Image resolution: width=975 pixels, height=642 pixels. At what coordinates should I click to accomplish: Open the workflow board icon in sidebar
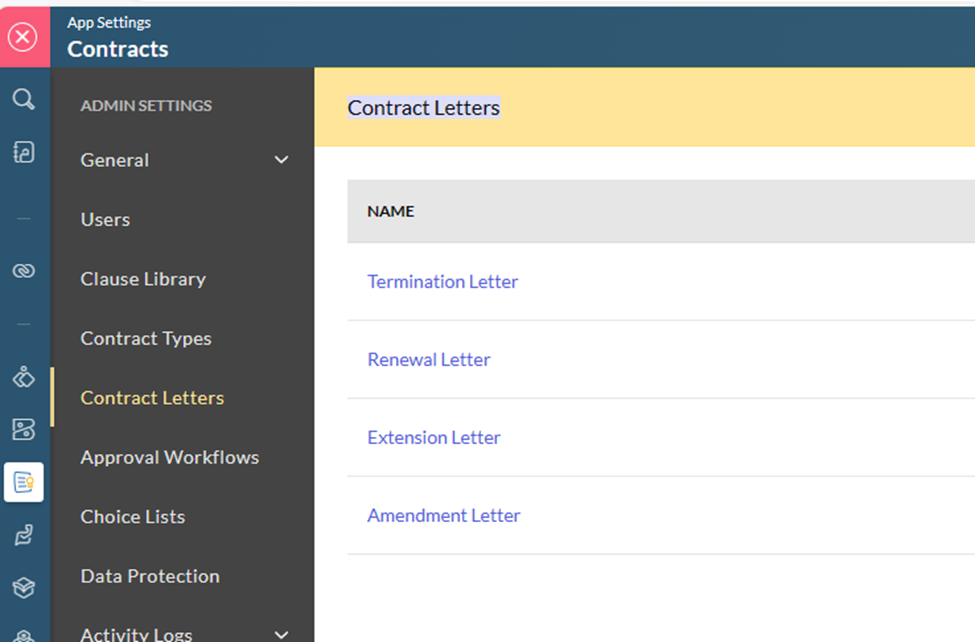pos(24,429)
